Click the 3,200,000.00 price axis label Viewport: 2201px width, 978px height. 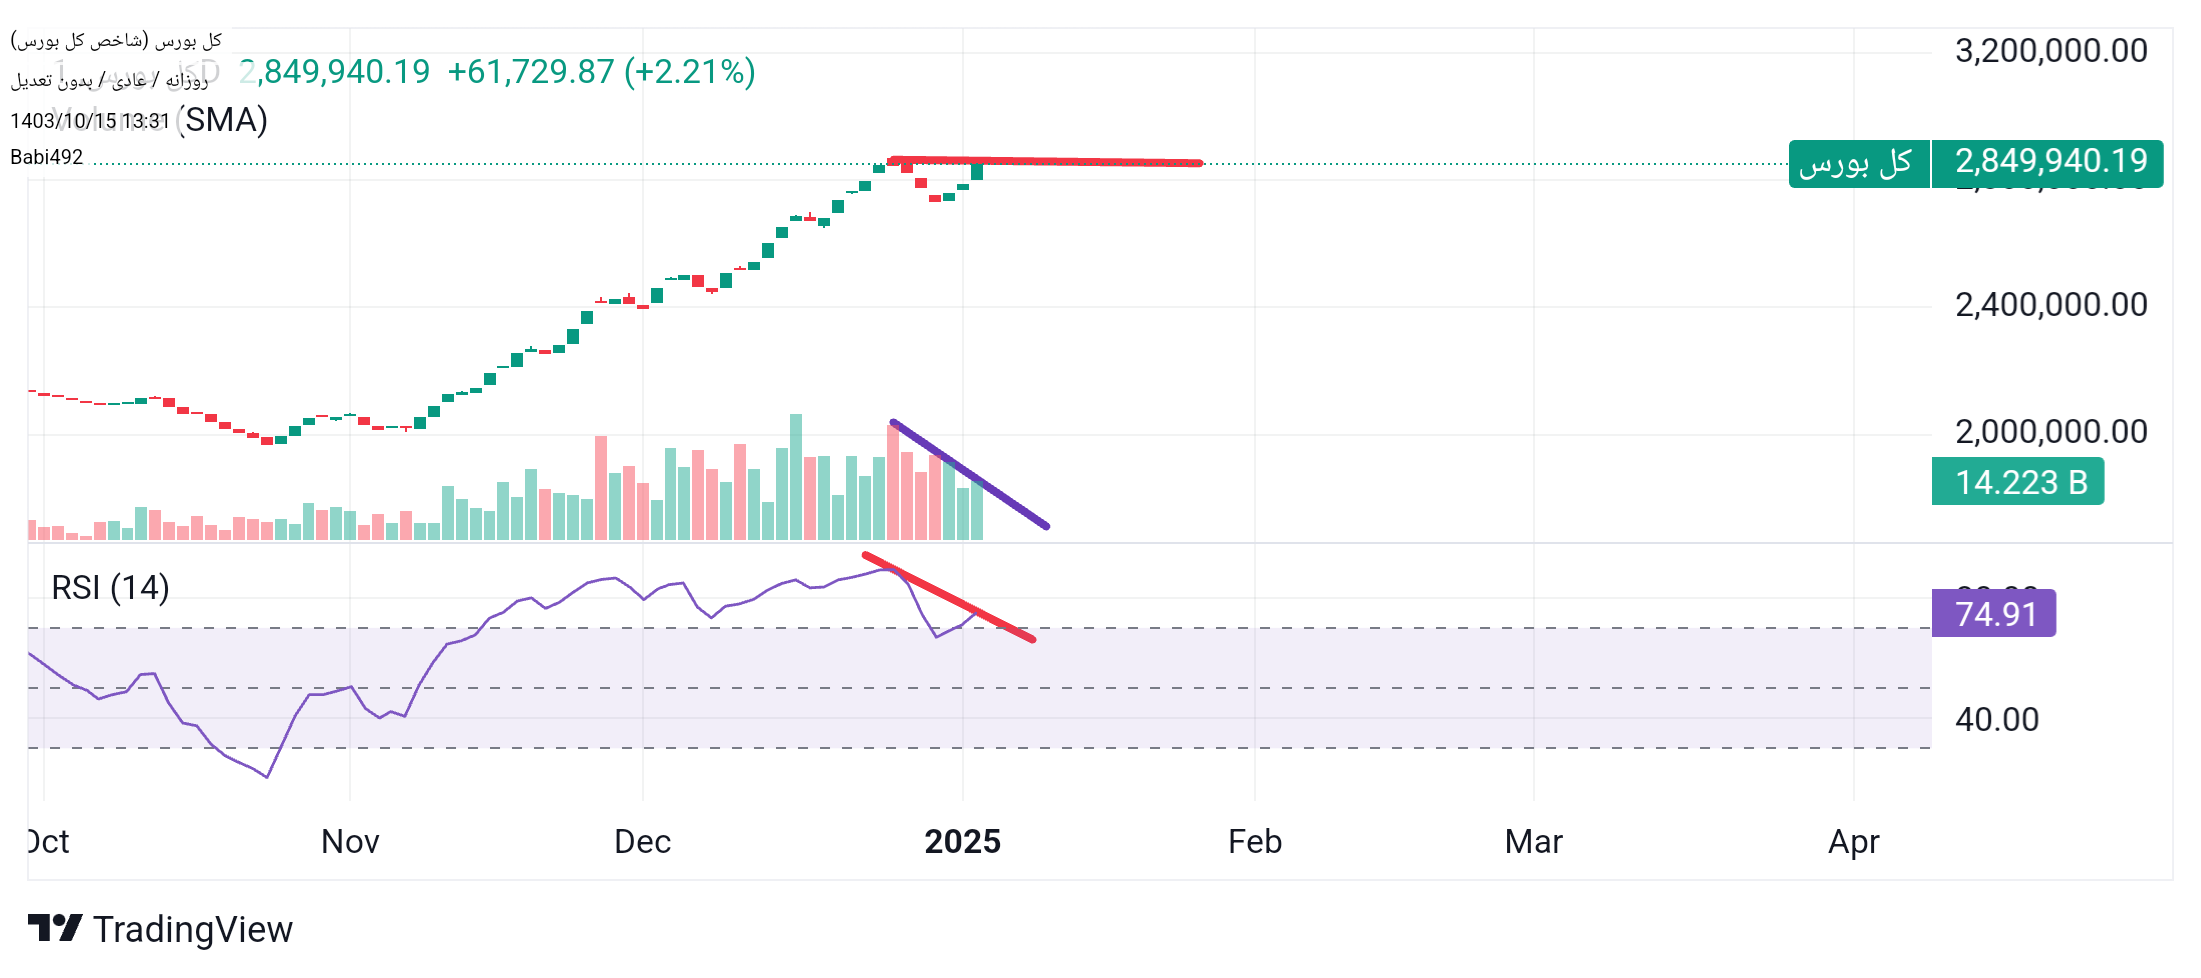[2050, 51]
